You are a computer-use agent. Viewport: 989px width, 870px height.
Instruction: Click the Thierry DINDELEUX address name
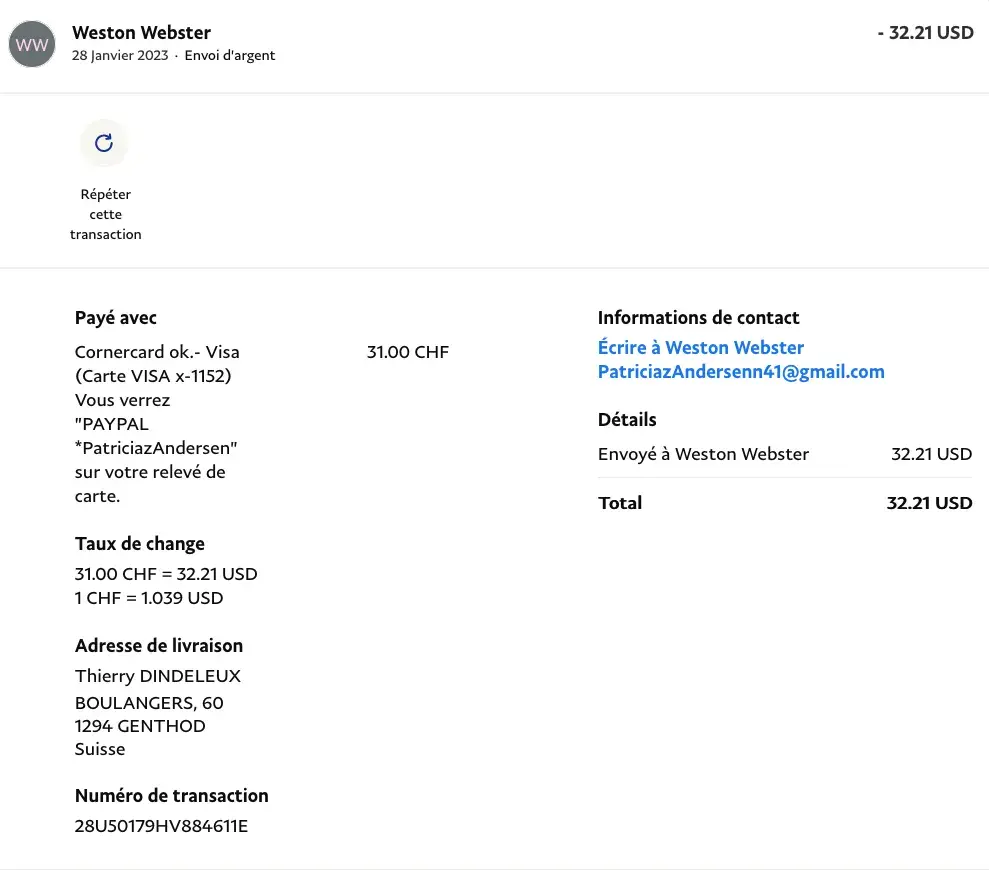(158, 676)
